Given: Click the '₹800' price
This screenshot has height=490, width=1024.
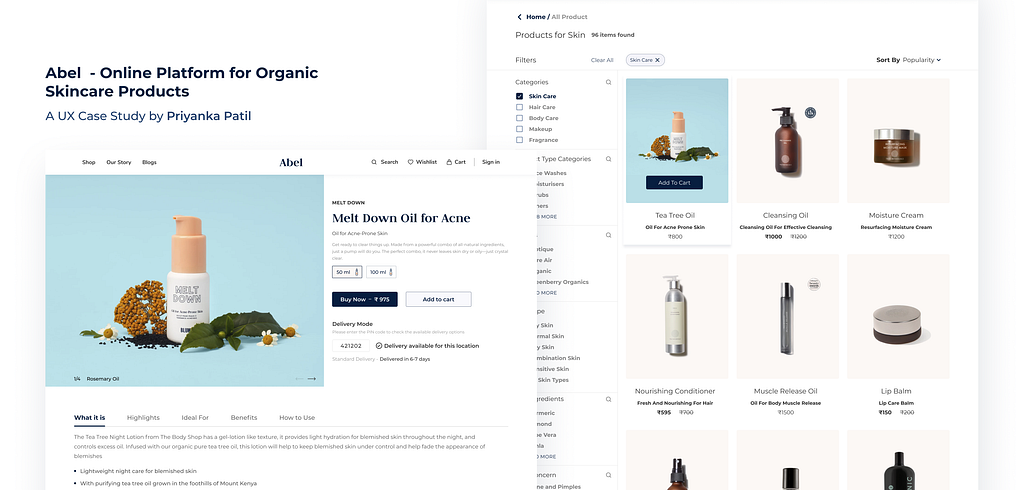Looking at the screenshot, I should pyautogui.click(x=675, y=237).
